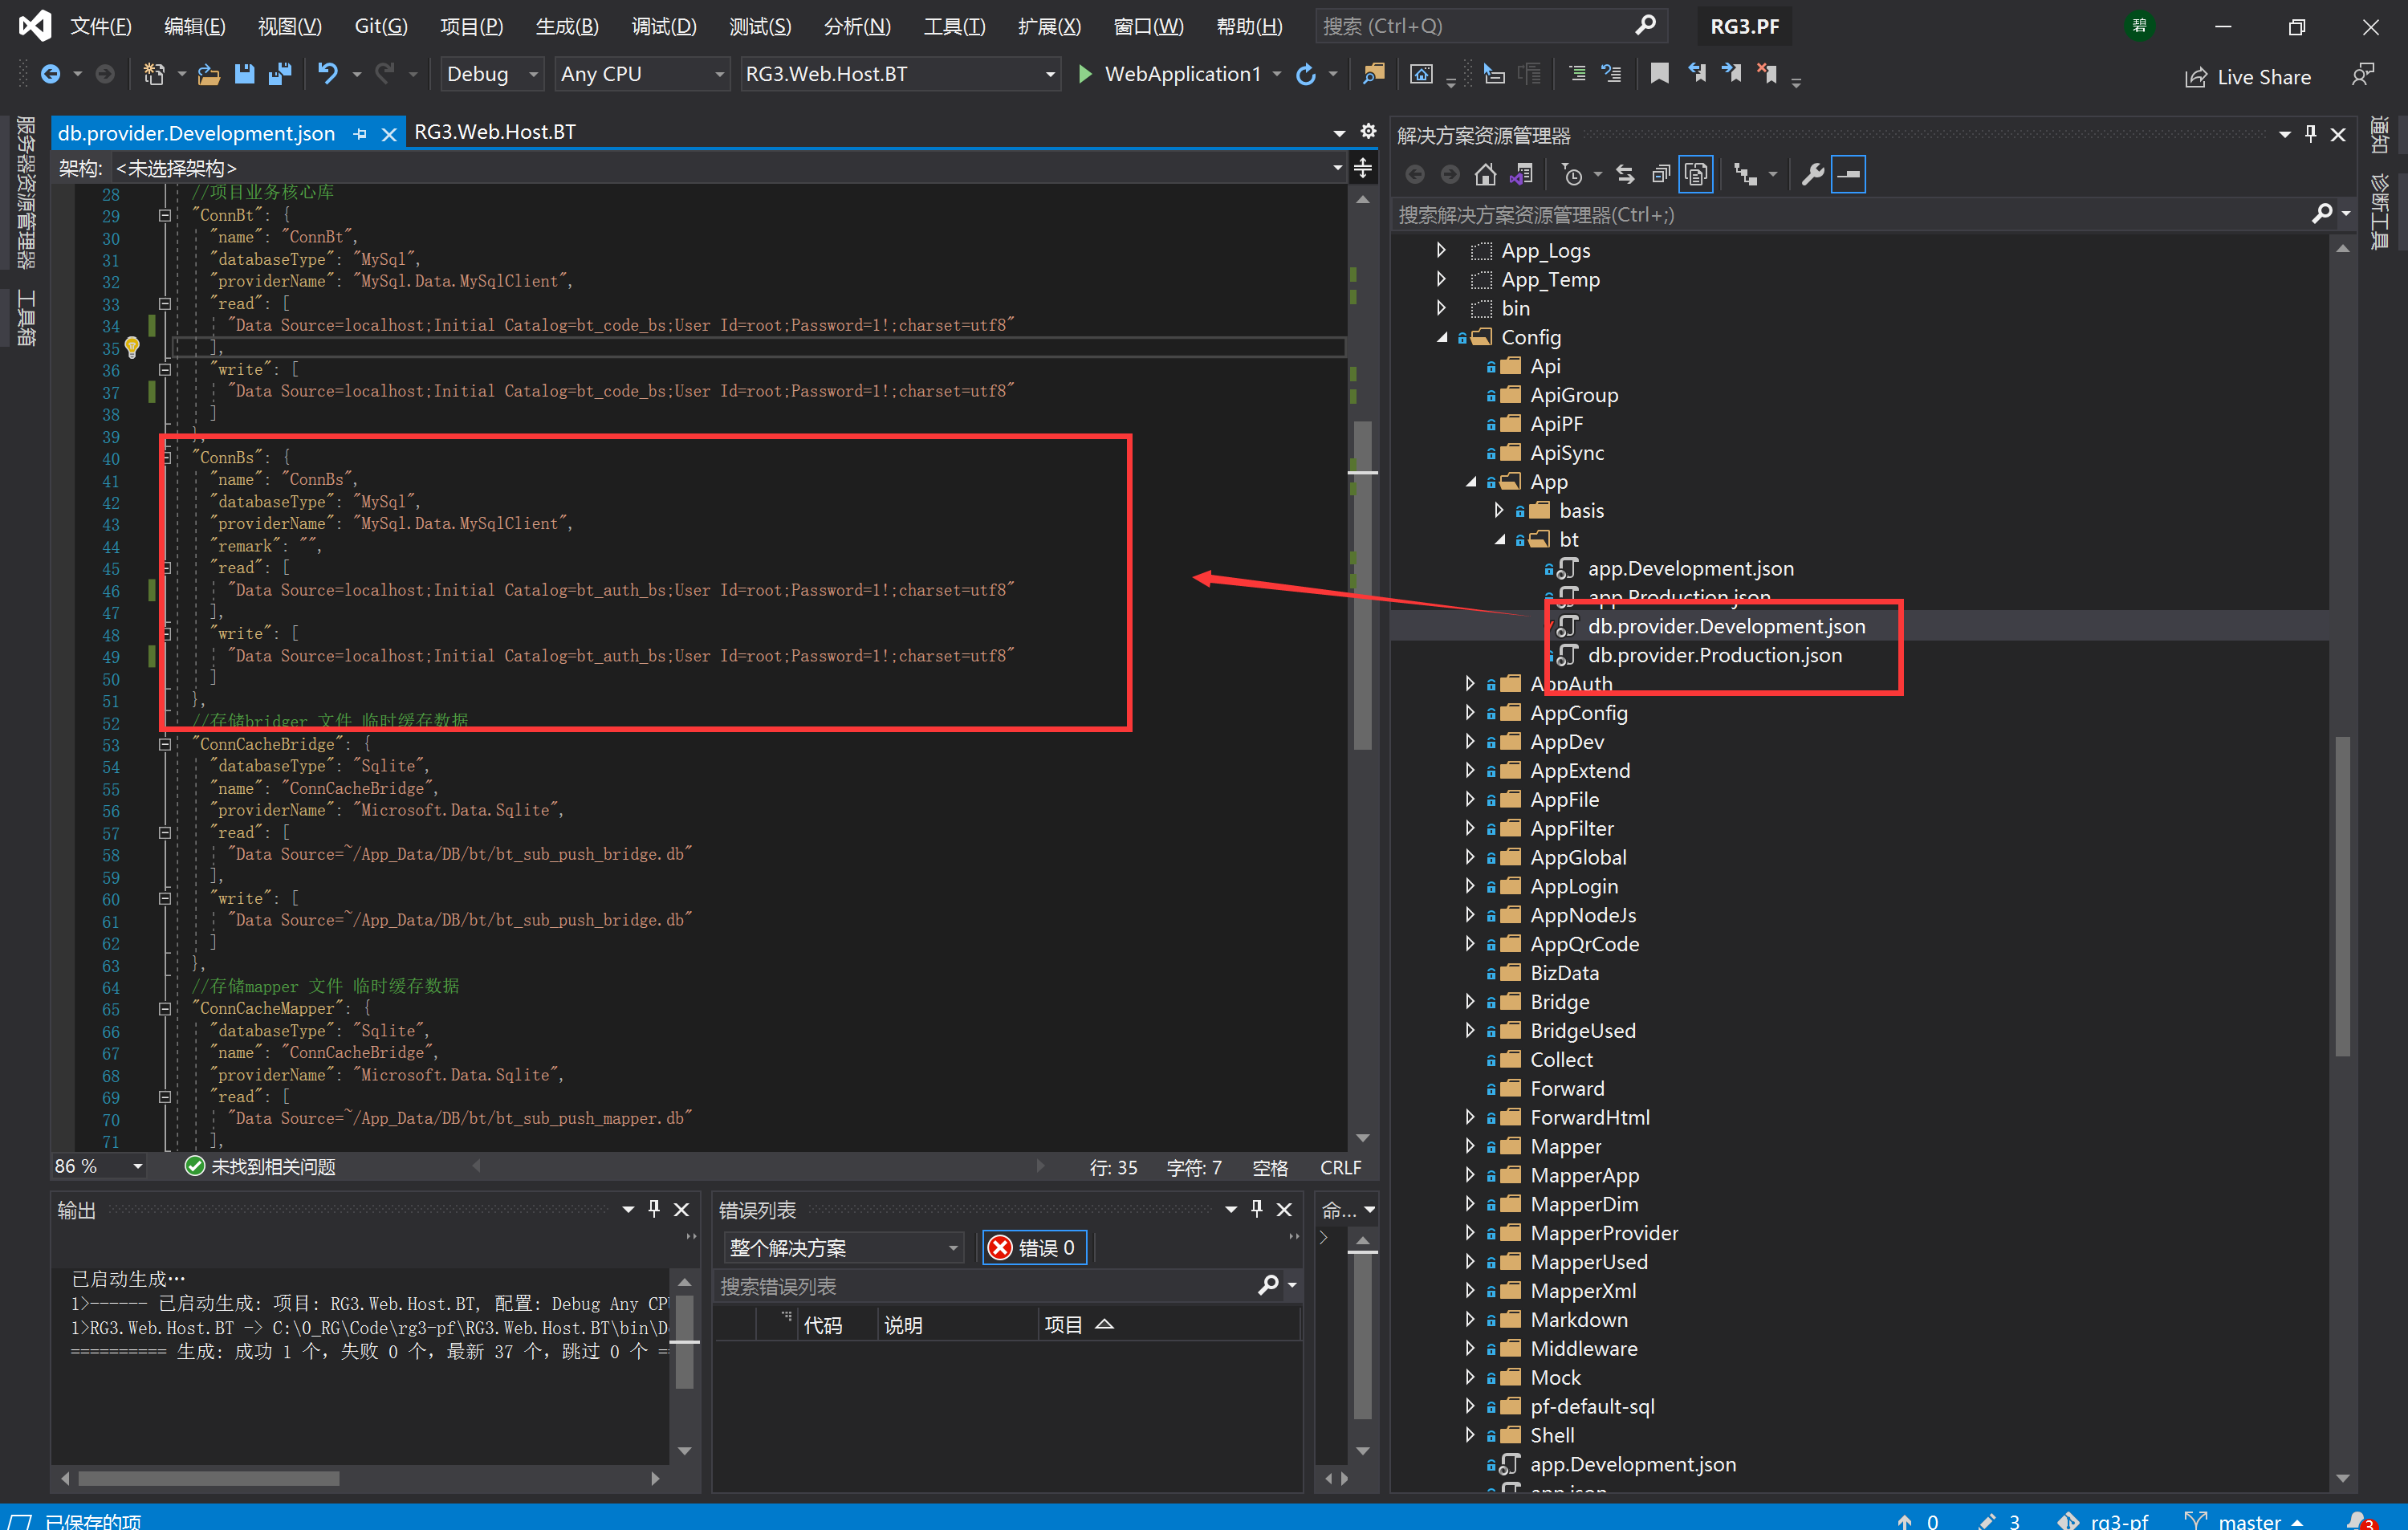Toggle Show All Files in Solution Explorer
The width and height of the screenshot is (2408, 1530).
1697,175
